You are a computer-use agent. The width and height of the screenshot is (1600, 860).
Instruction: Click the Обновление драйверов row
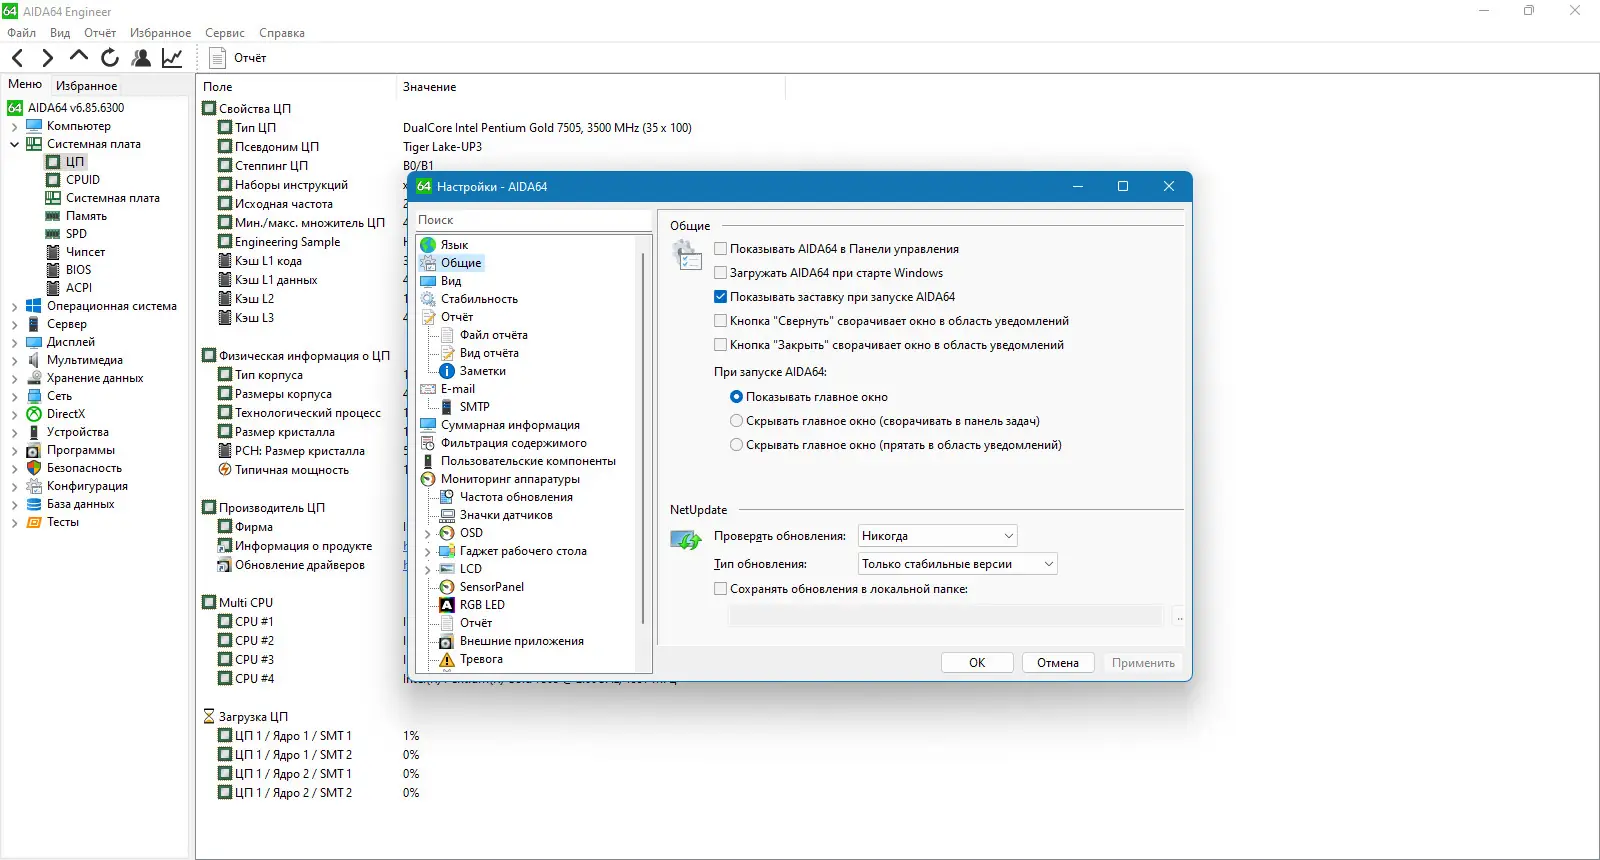(x=292, y=565)
